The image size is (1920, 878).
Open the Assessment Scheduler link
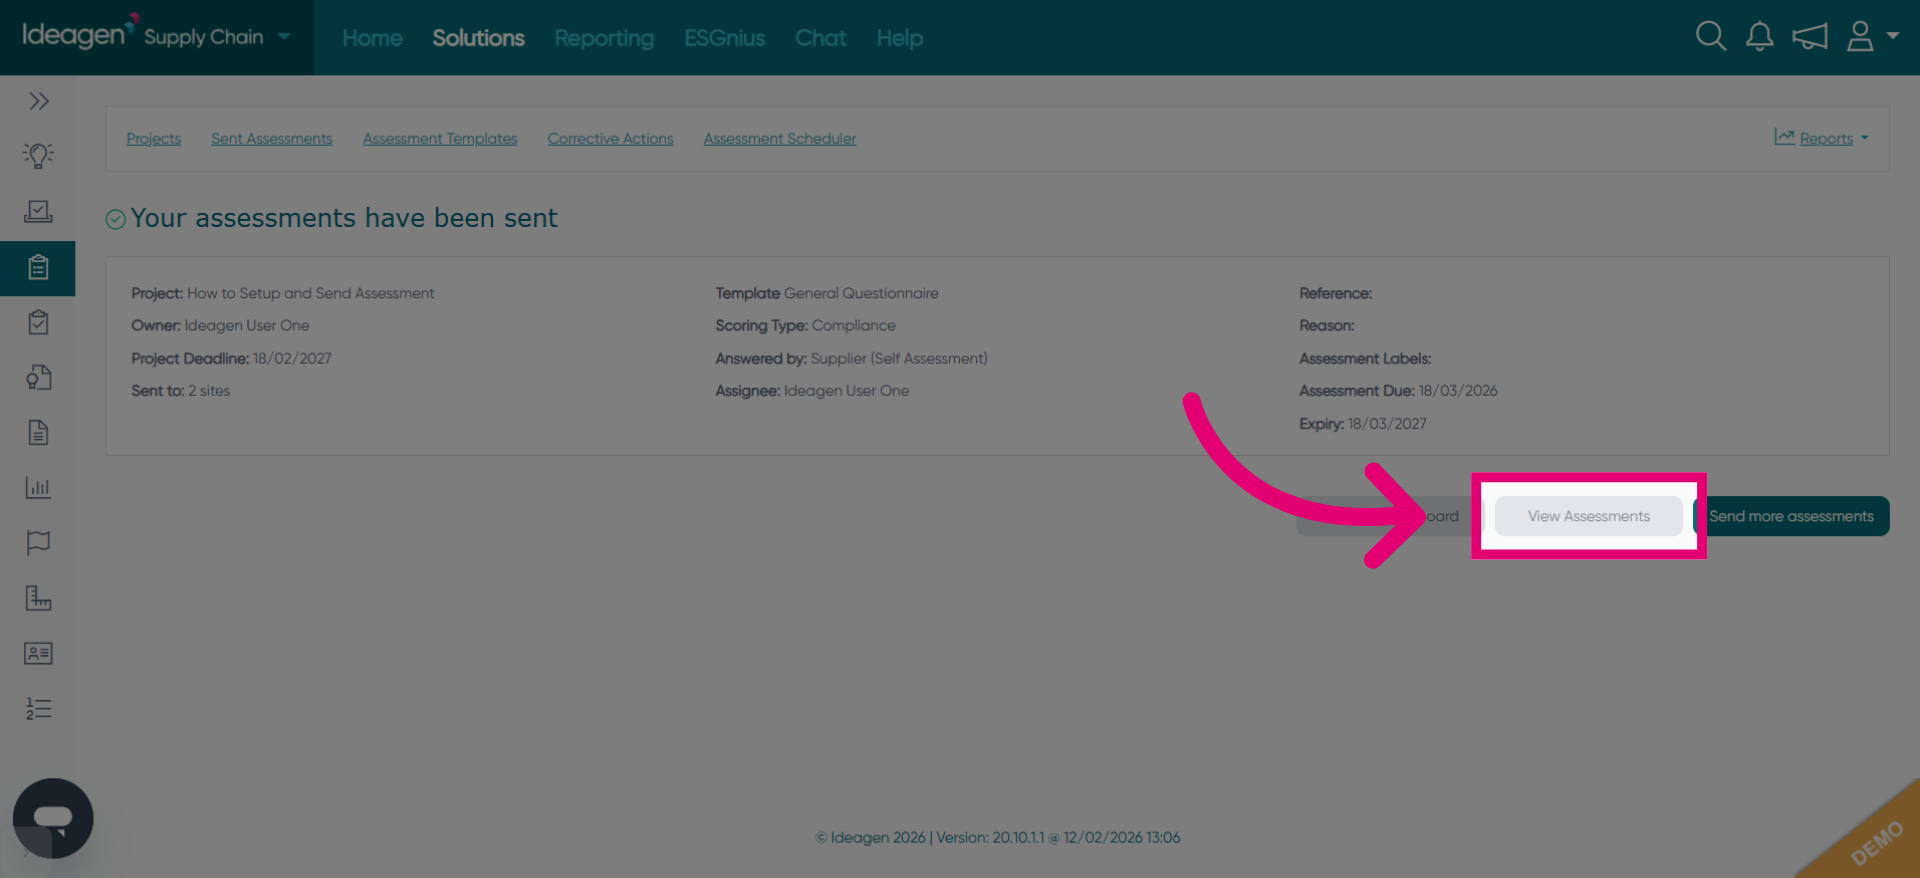tap(780, 139)
